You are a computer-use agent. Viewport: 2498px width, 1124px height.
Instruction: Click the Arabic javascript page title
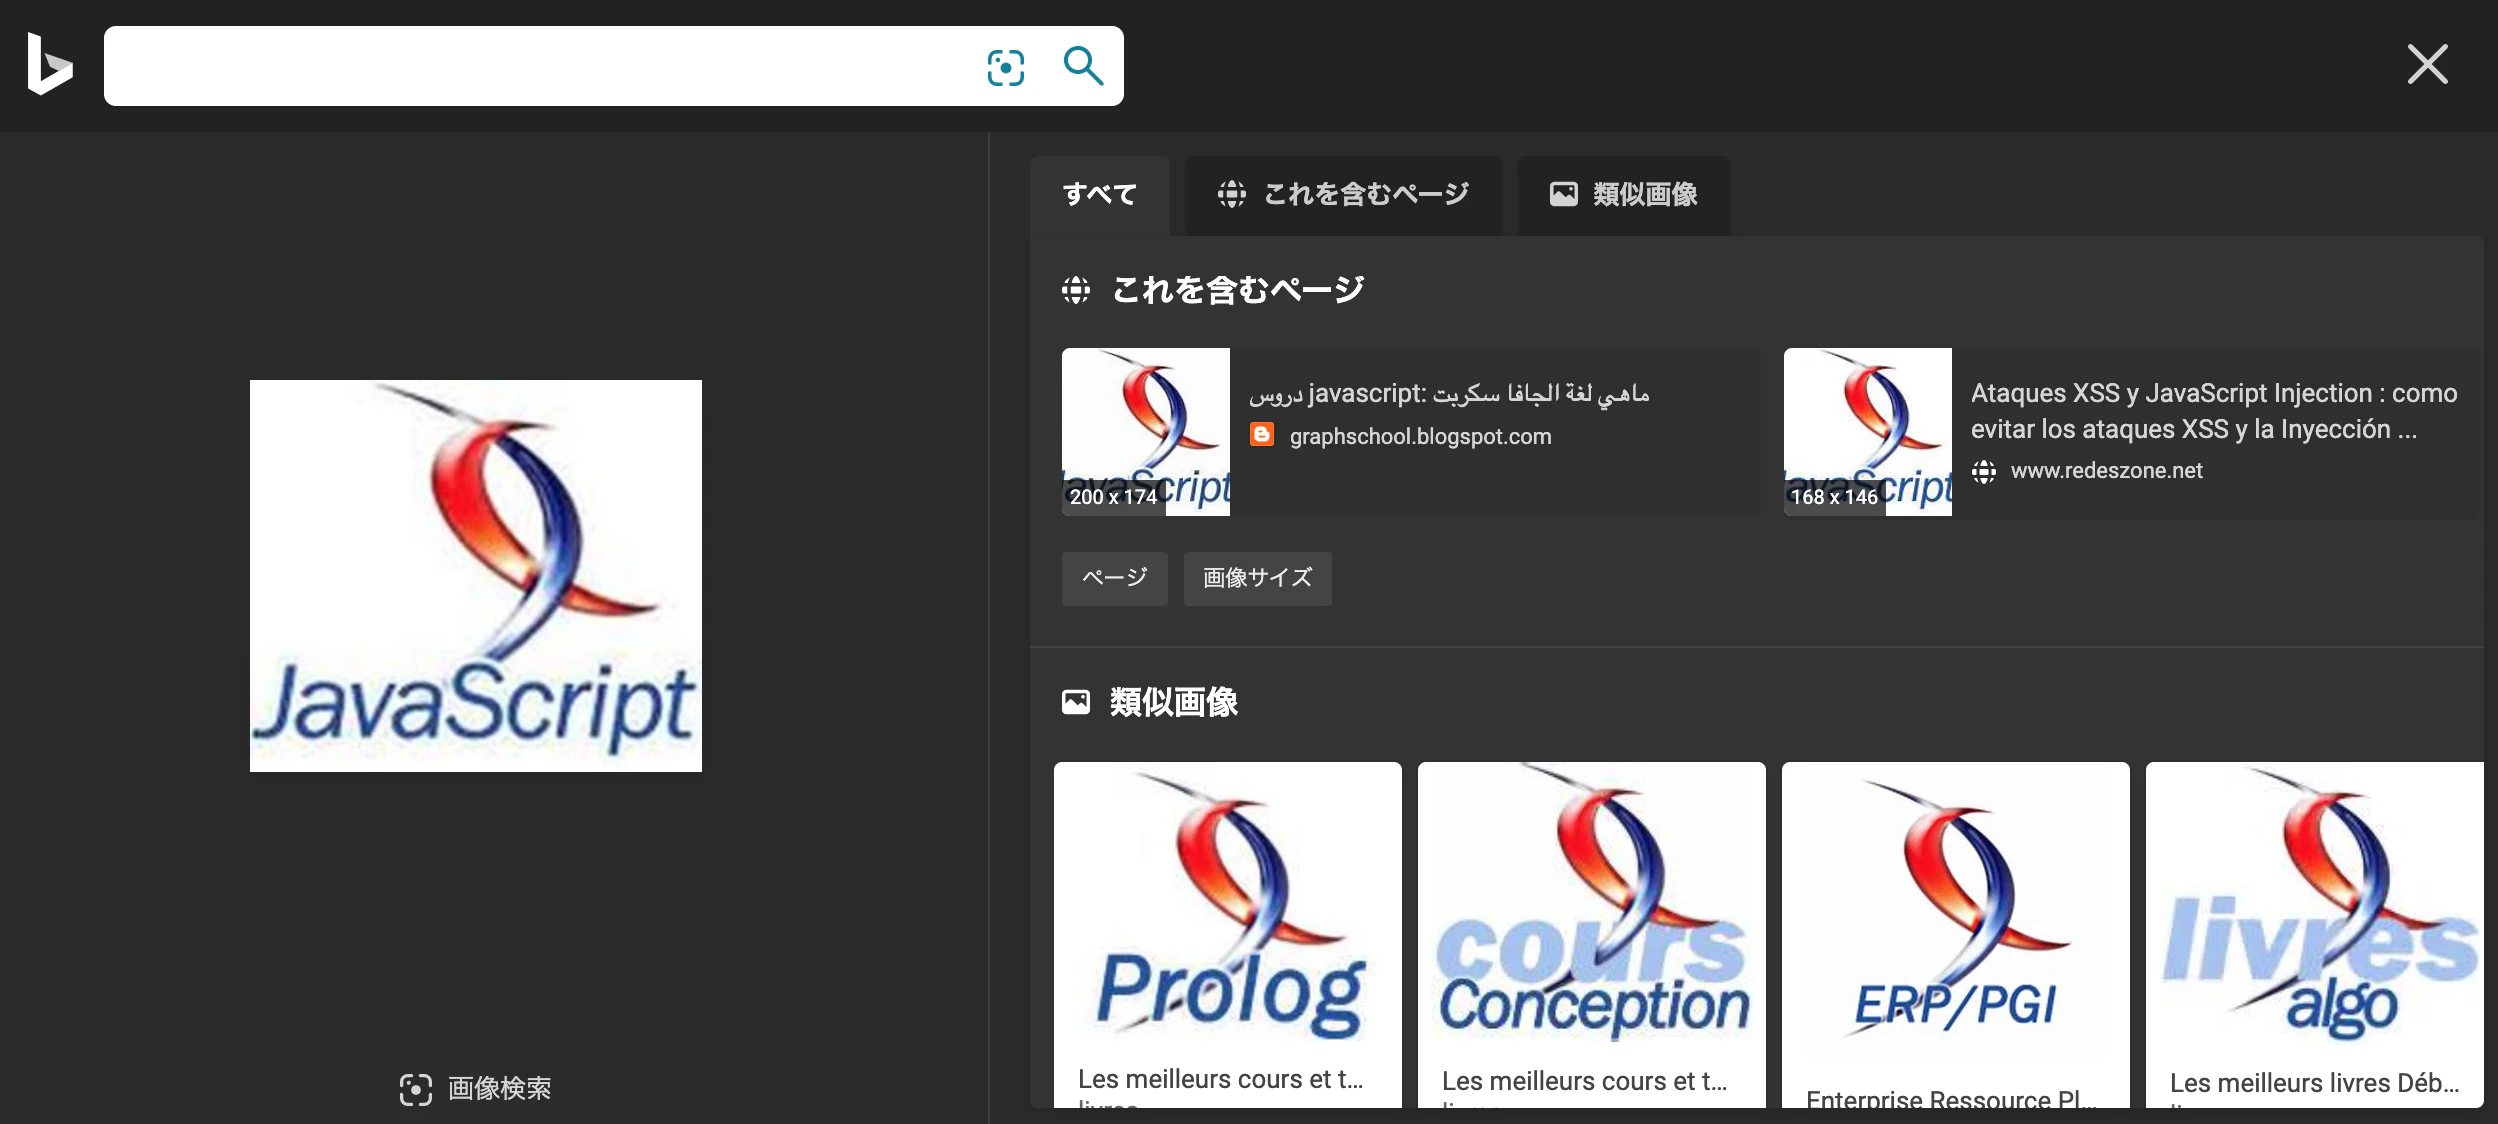coord(1449,394)
